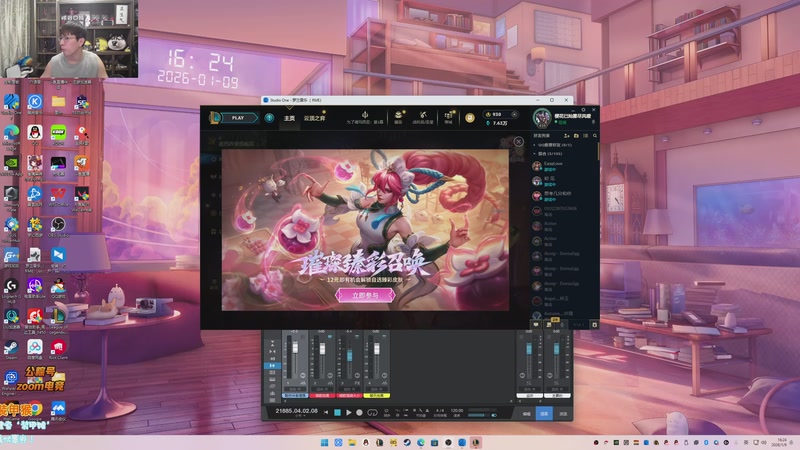Click the yellow-labeled channel 4 name
The height and width of the screenshot is (450, 800).
tap(377, 395)
